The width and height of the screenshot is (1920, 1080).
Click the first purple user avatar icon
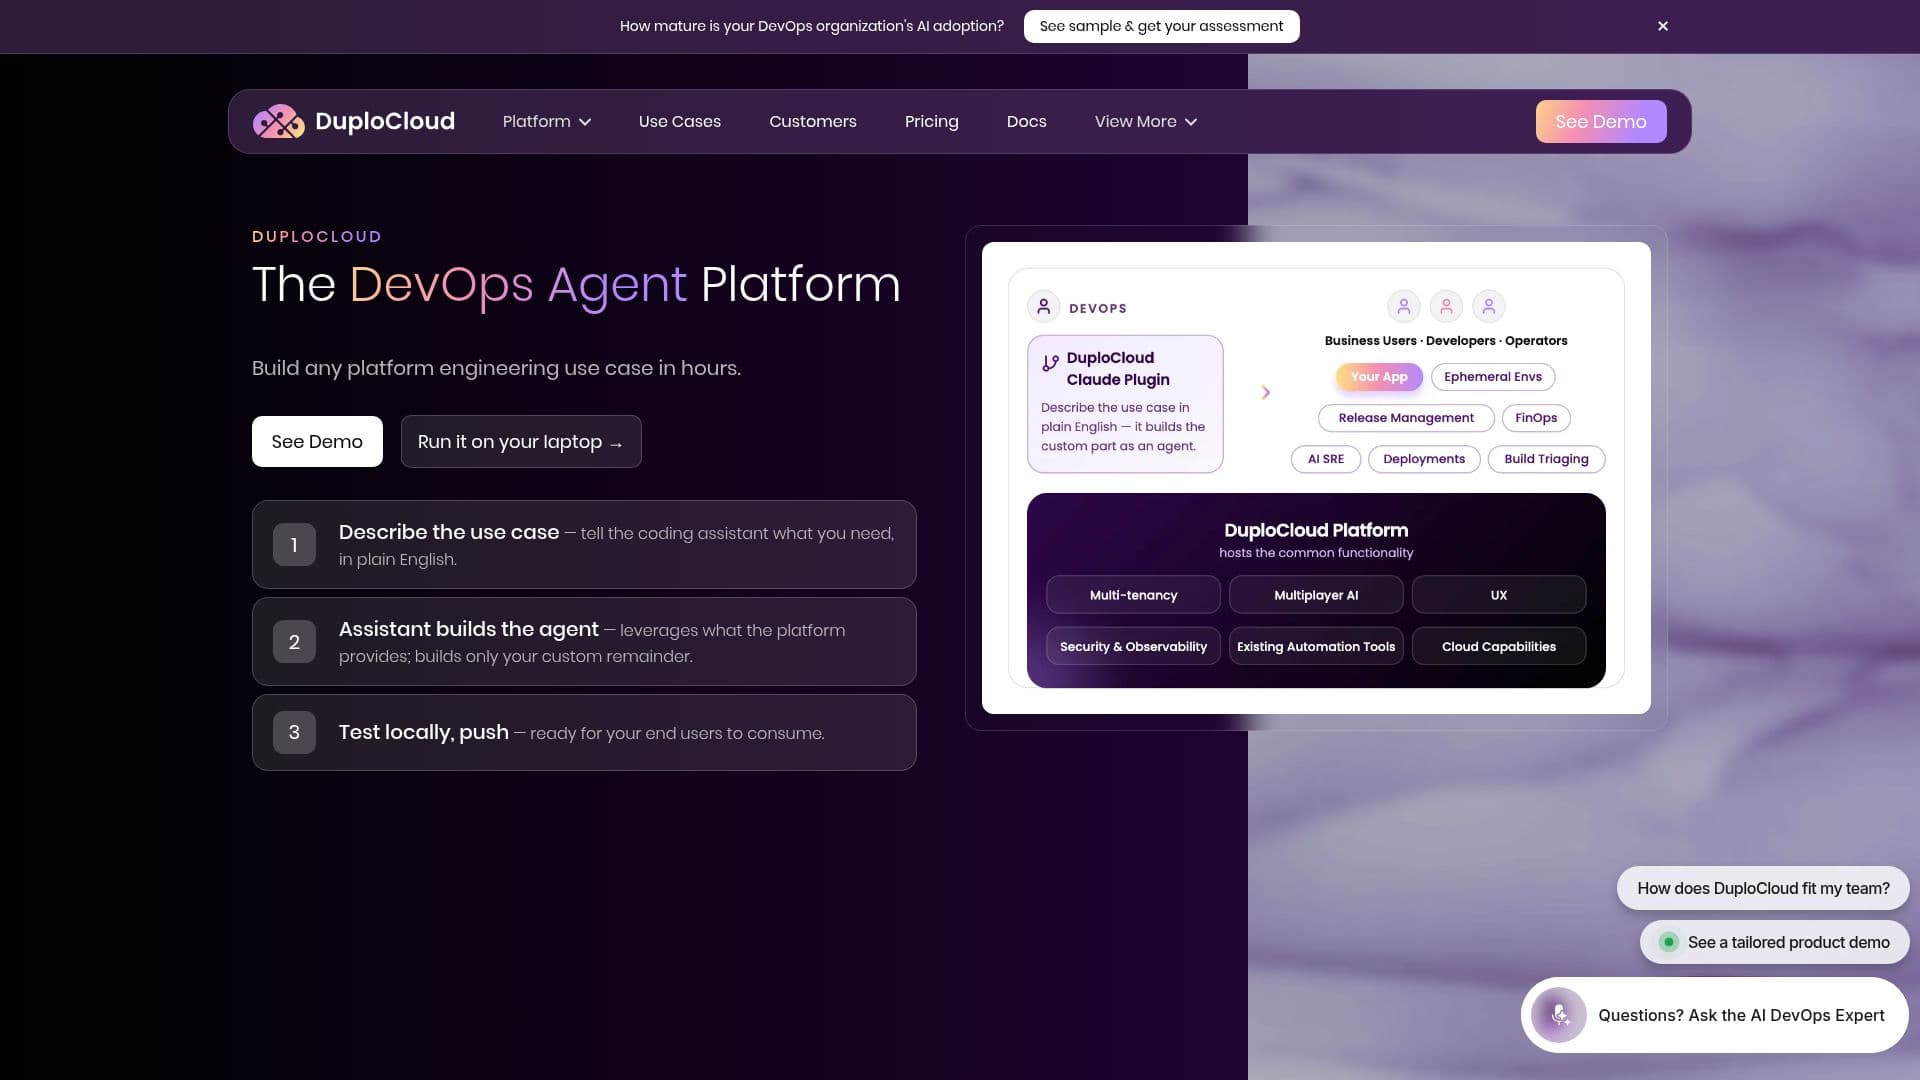pyautogui.click(x=1403, y=307)
